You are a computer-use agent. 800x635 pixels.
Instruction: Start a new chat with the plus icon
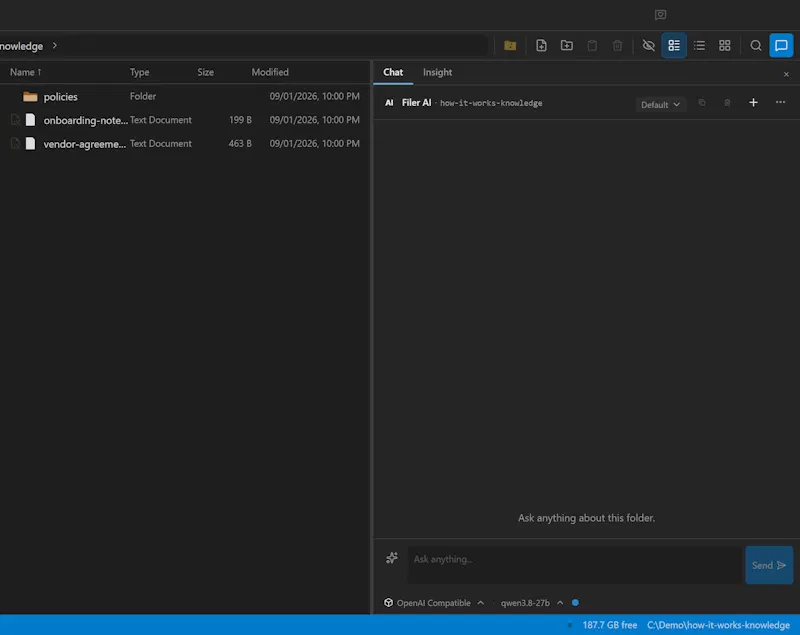[x=753, y=103]
